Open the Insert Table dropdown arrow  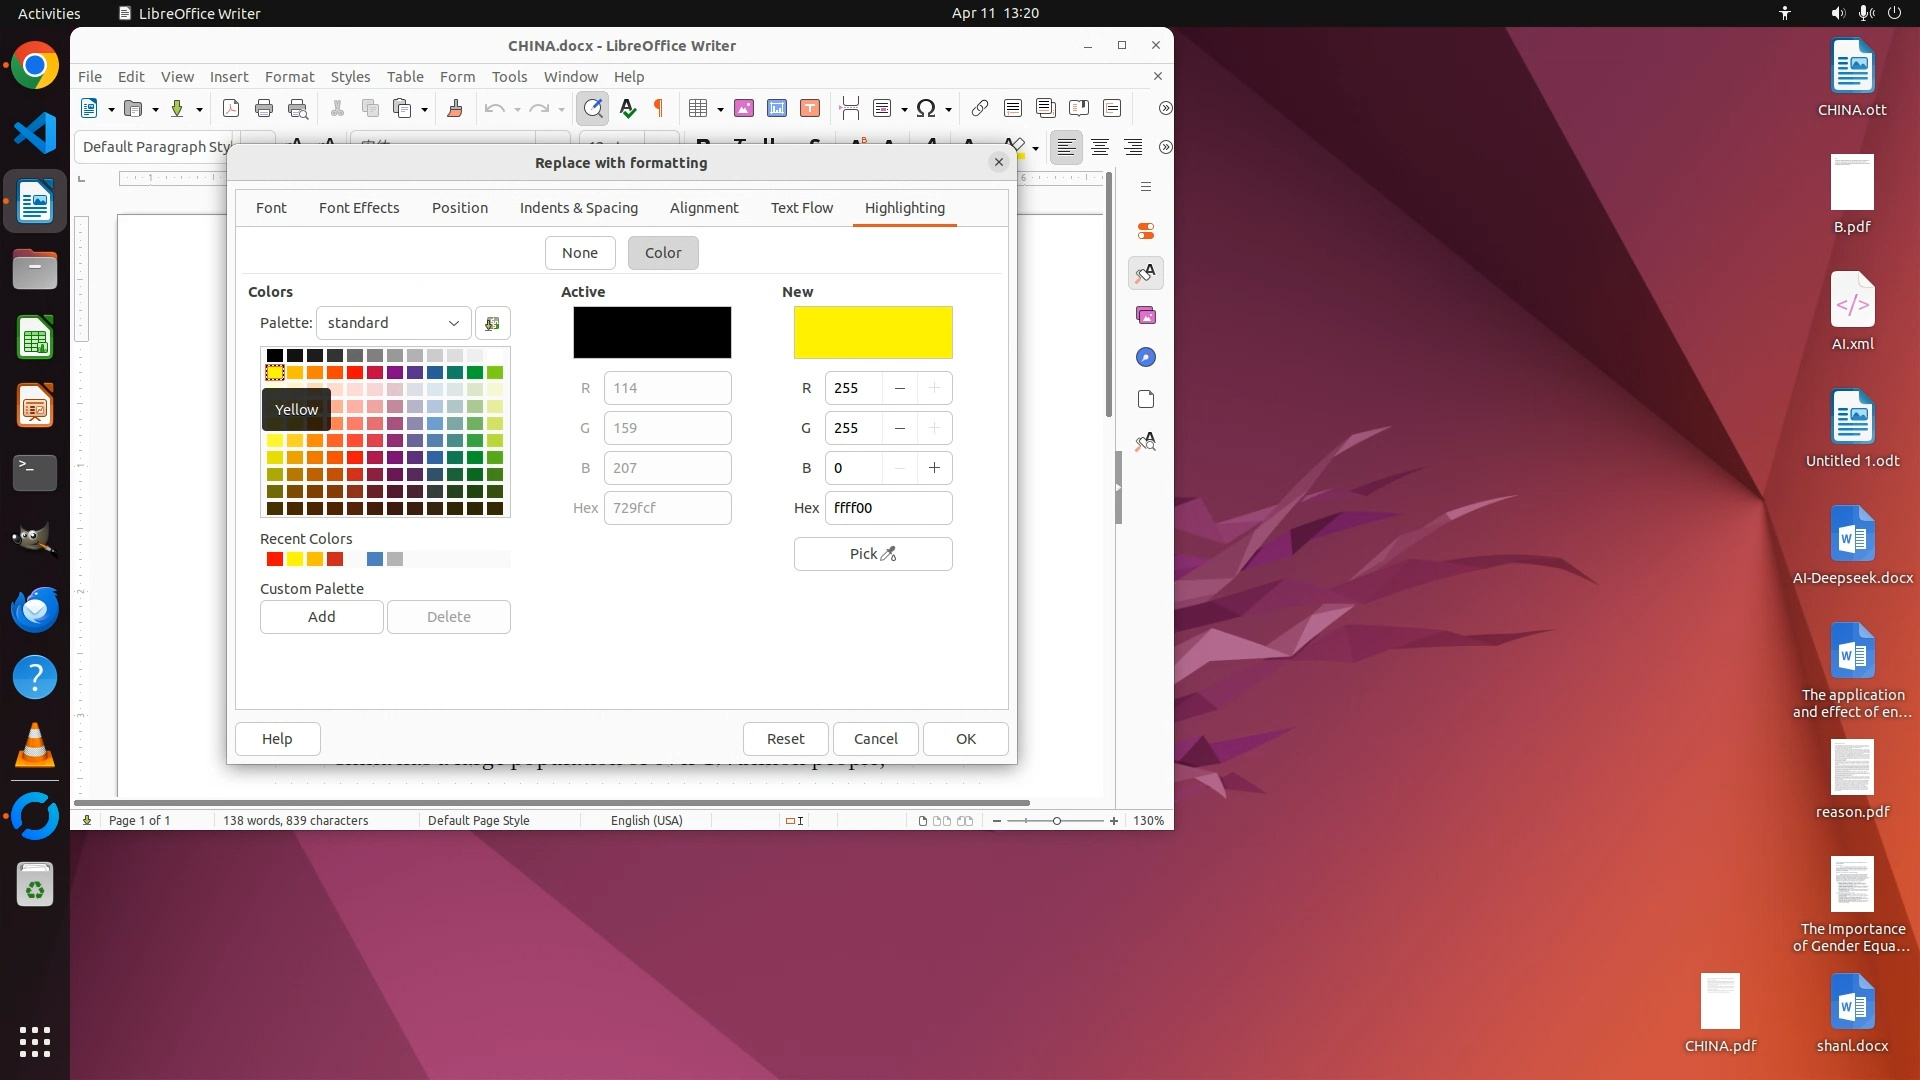click(x=720, y=109)
